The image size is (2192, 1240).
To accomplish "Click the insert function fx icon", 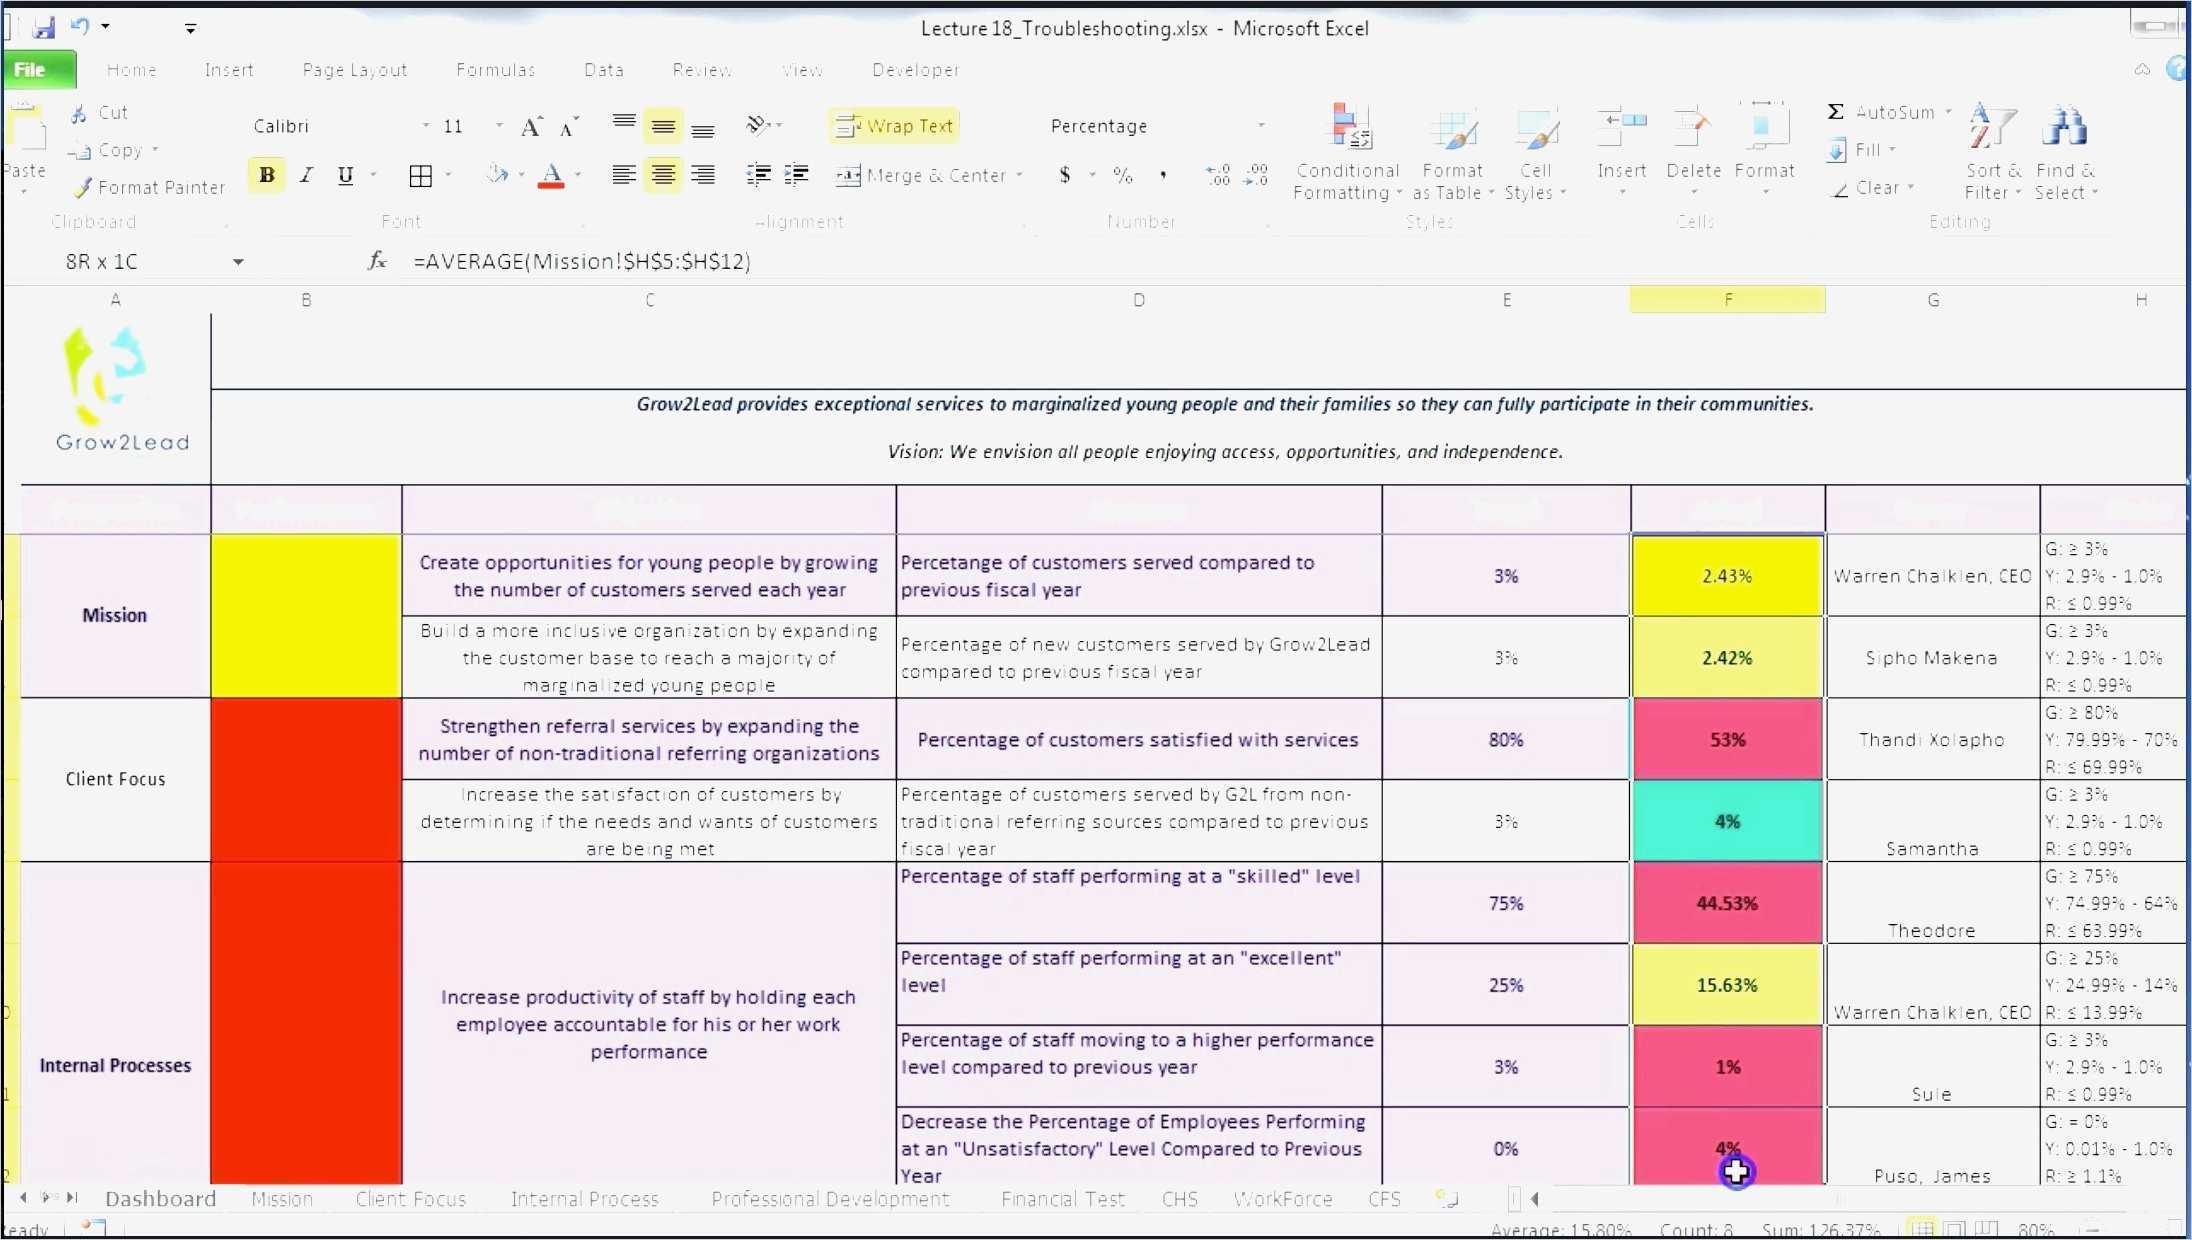I will pyautogui.click(x=377, y=261).
